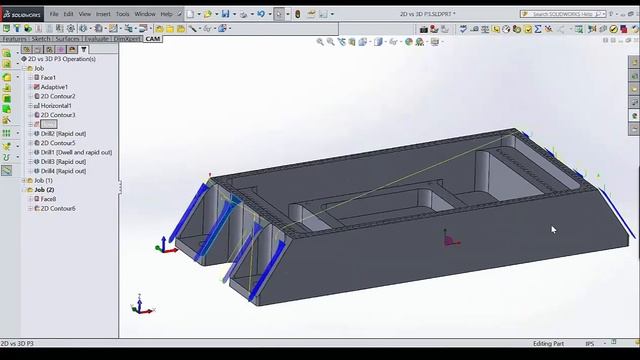
Task: Click the Zoom to Area magnifier icon
Action: pos(330,42)
